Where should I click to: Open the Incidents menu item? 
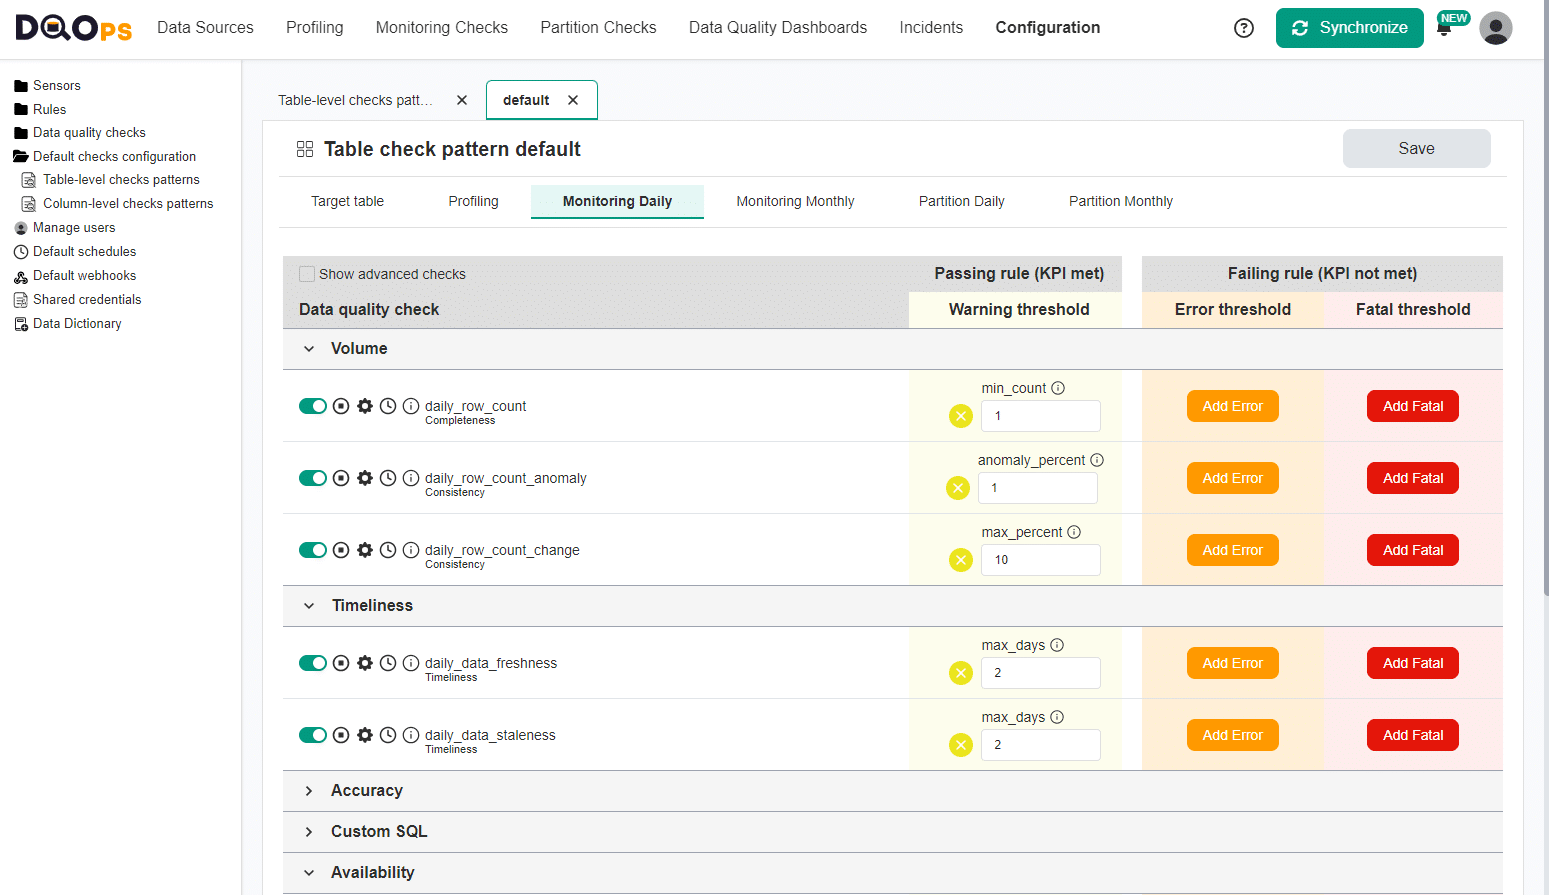click(x=930, y=28)
